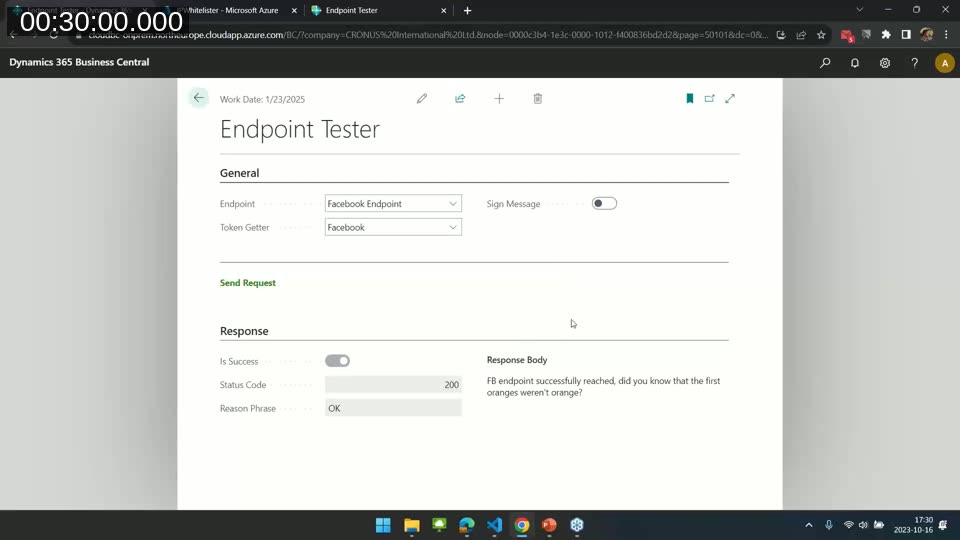
Task: Click the microphone tray icon
Action: (x=828, y=525)
